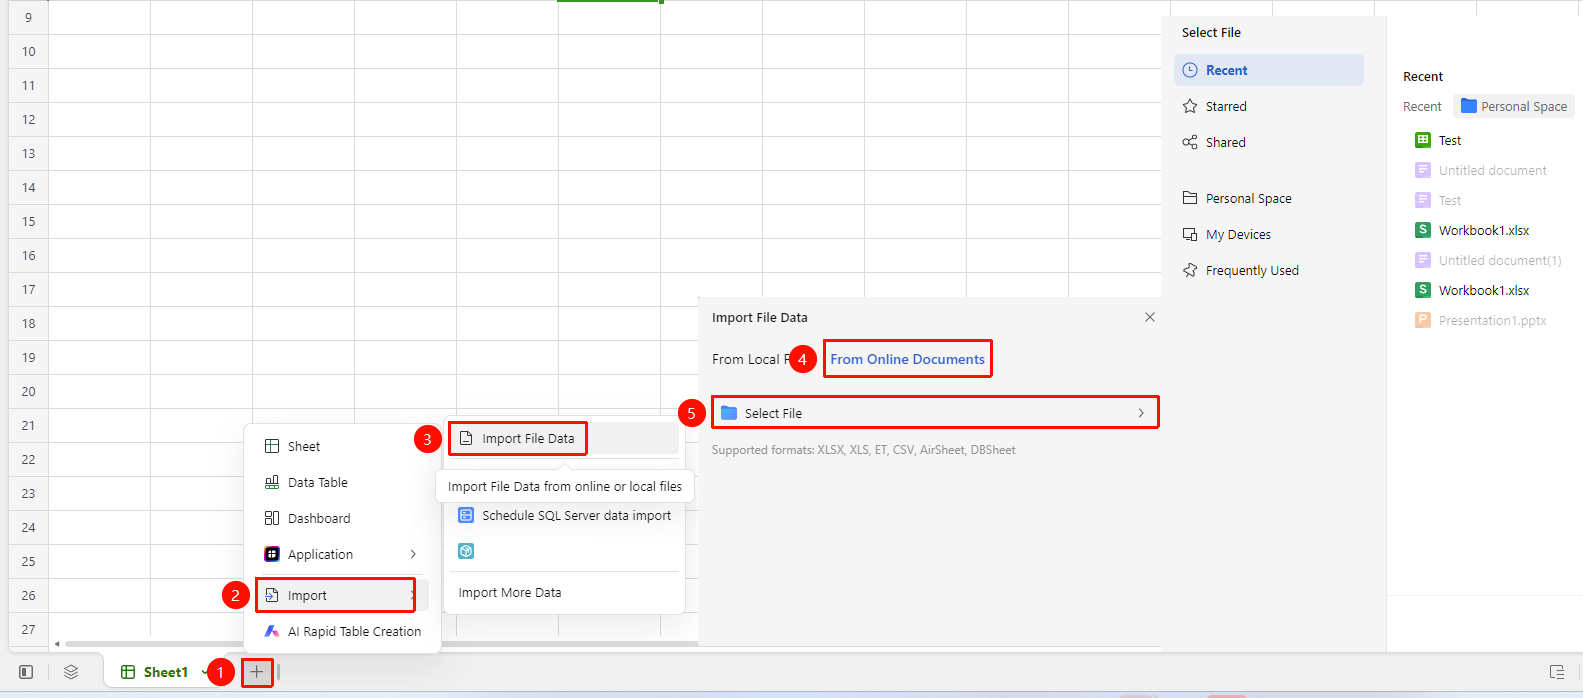This screenshot has height=698, width=1583.
Task: Select the file Presentation1.pptx
Action: [1481, 320]
